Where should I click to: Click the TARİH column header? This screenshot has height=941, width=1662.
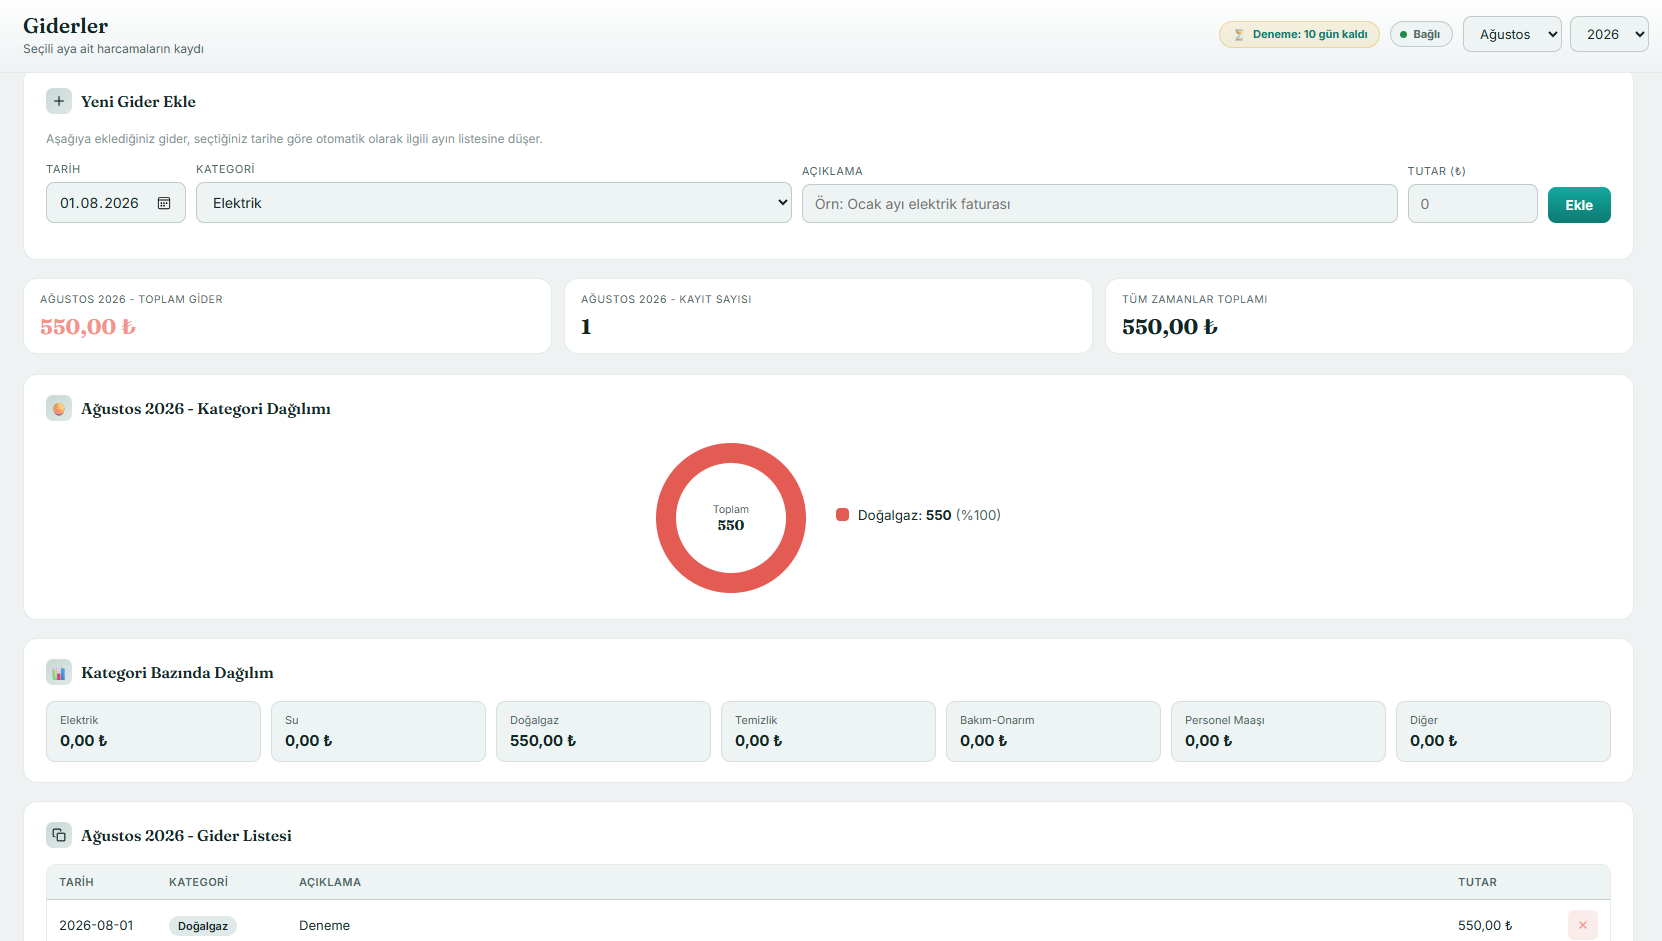click(76, 882)
